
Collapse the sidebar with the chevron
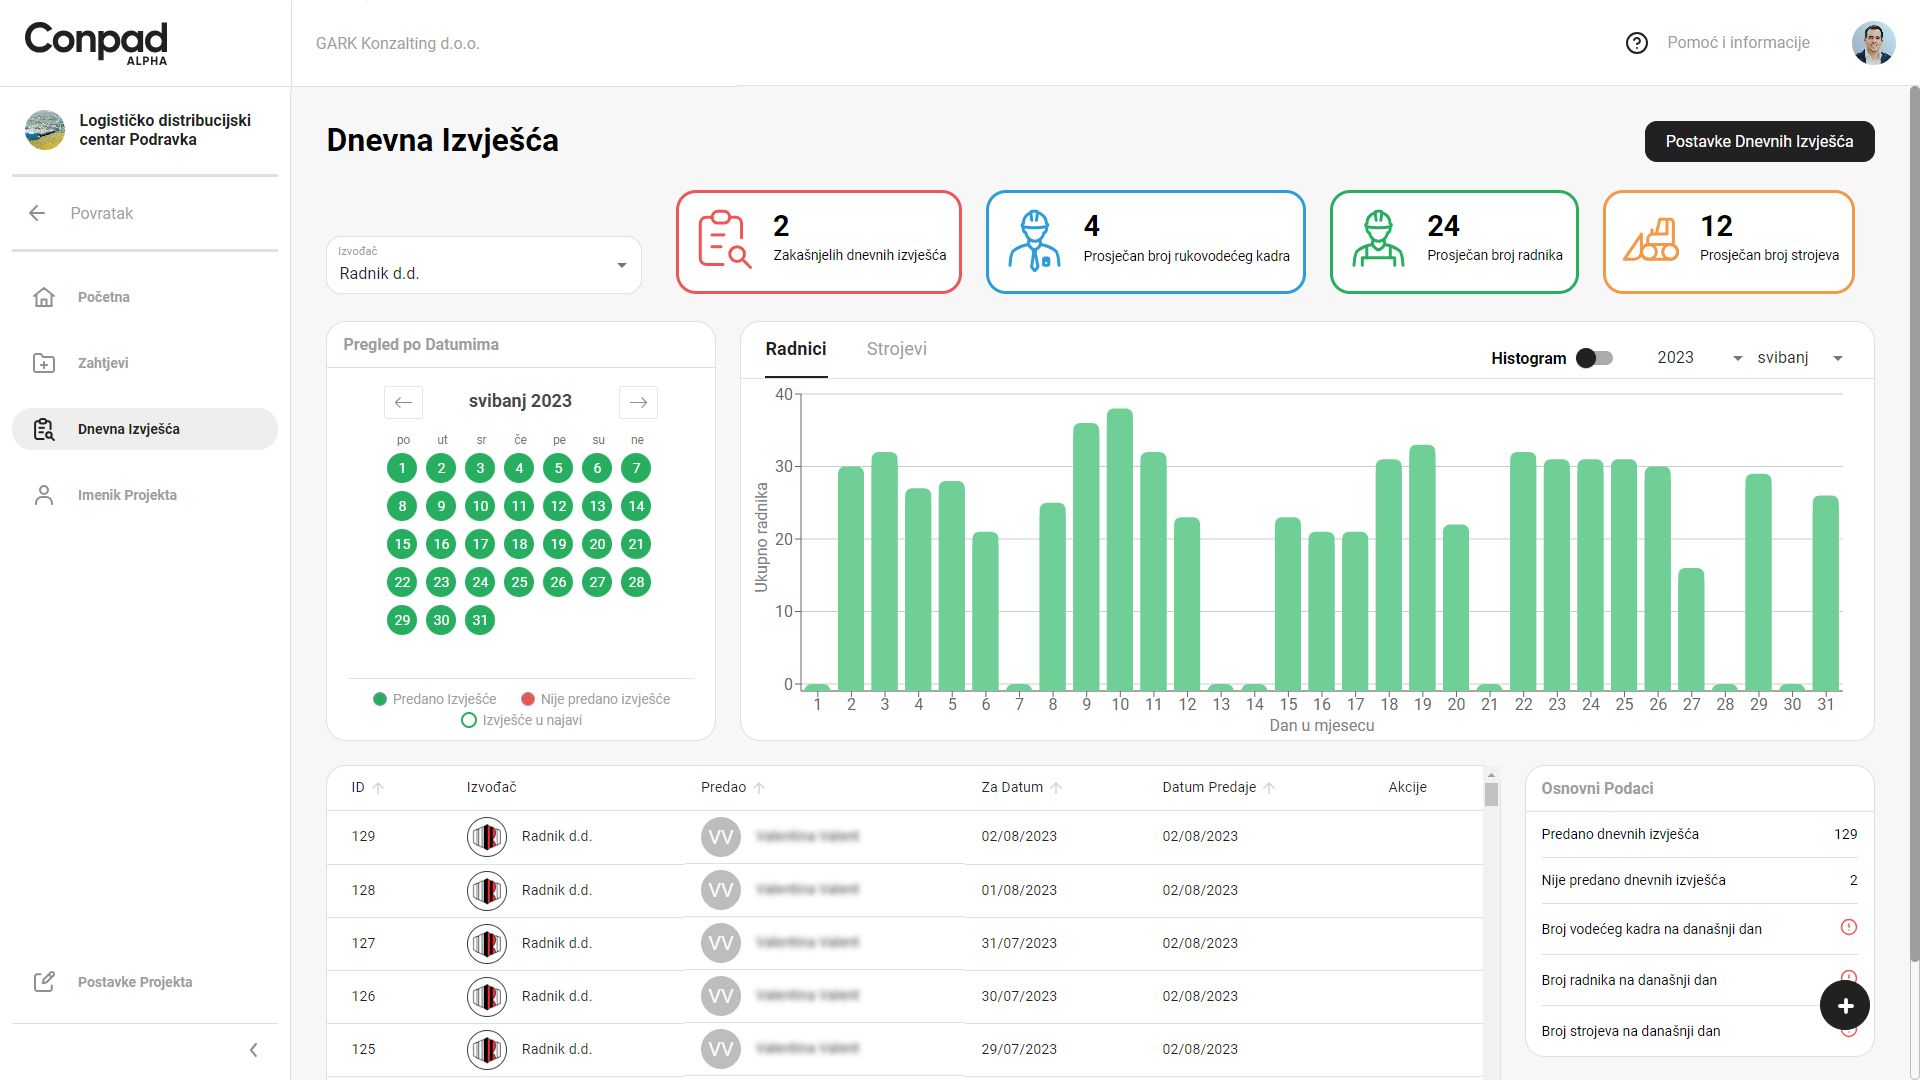click(253, 1050)
